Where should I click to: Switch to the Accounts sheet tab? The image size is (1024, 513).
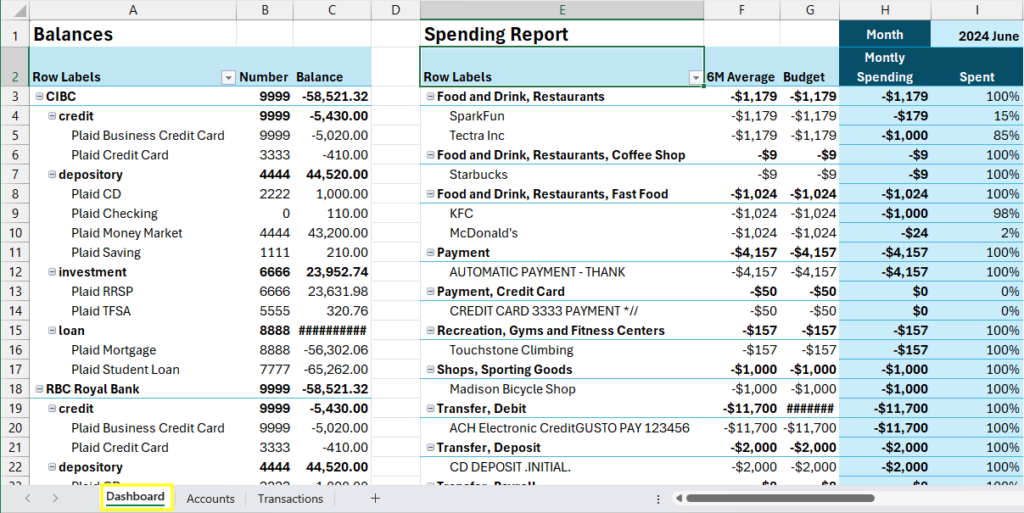(210, 498)
